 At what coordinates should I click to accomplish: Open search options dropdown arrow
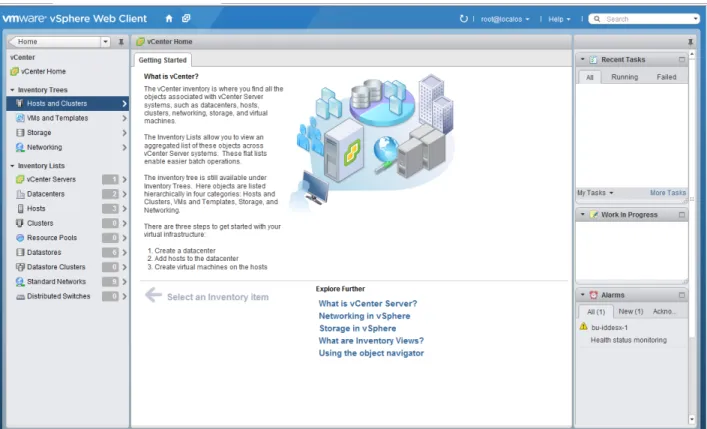696,19
